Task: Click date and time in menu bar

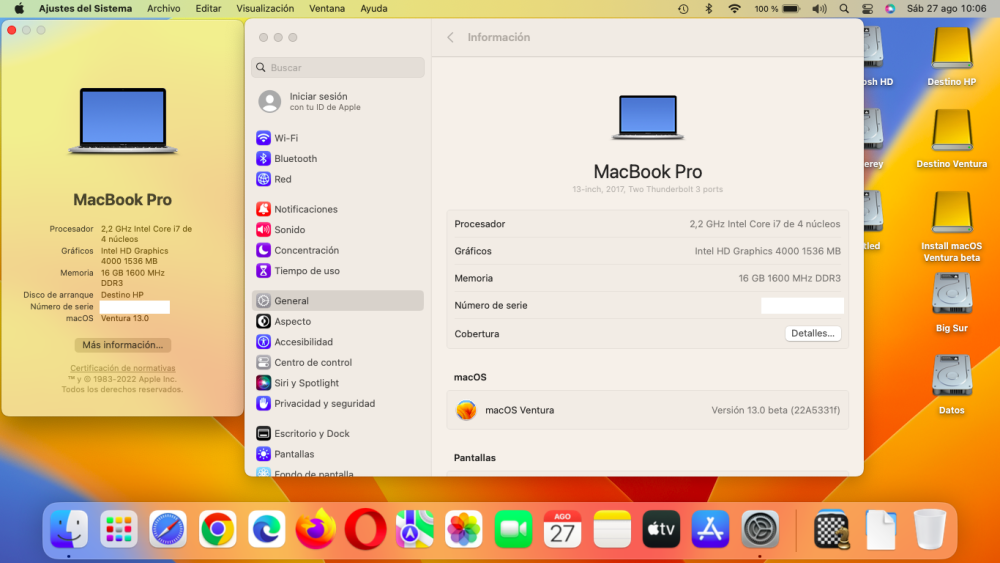Action: coord(946,9)
